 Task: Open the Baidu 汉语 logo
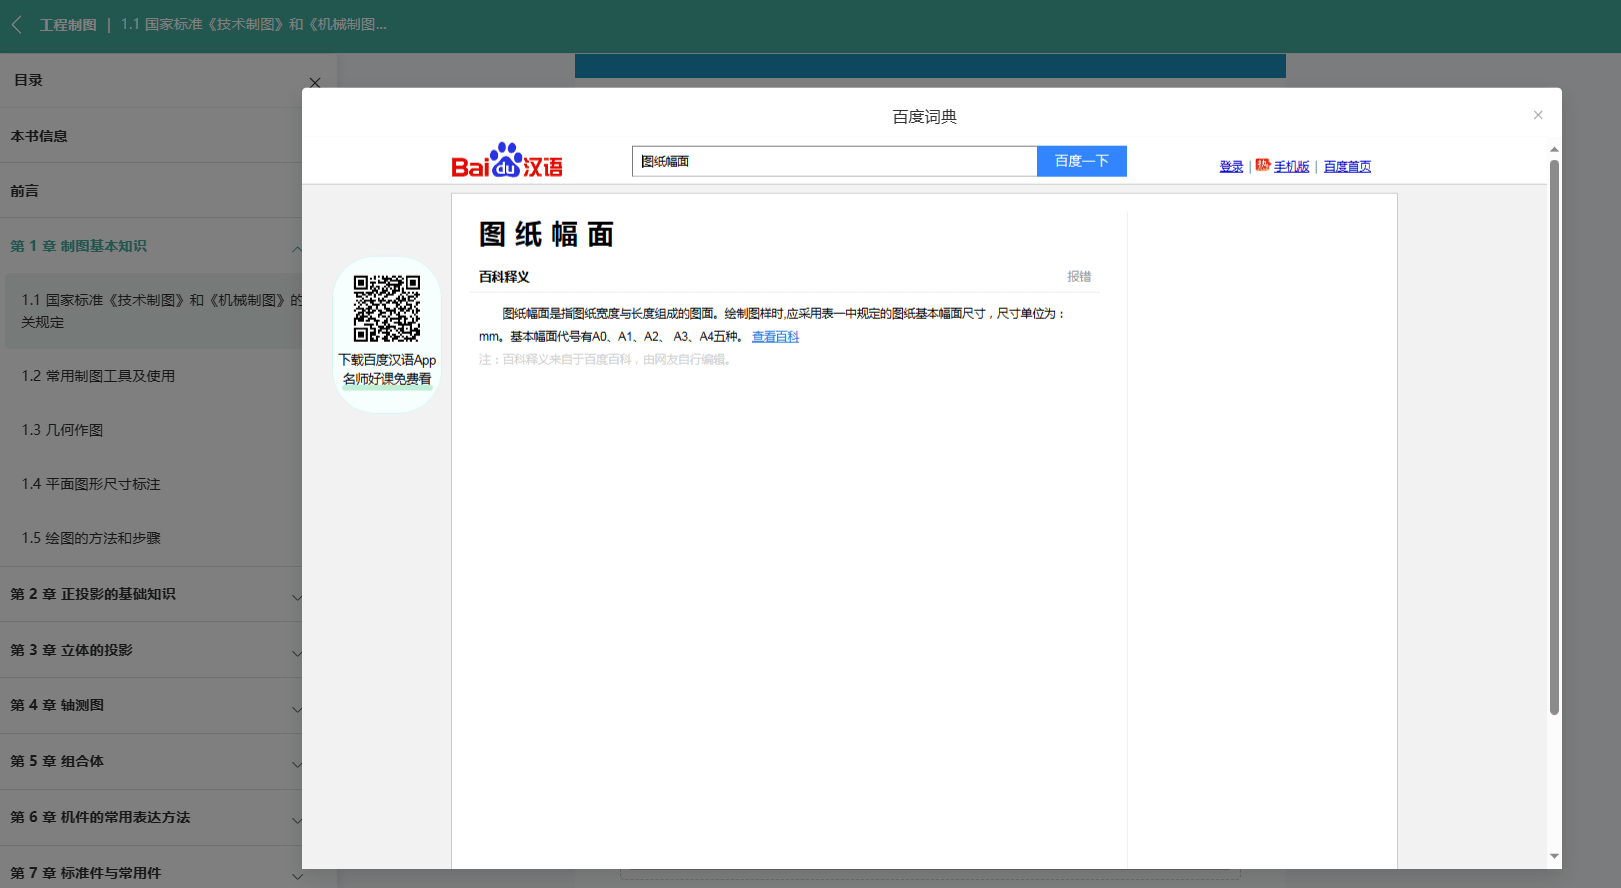507,160
